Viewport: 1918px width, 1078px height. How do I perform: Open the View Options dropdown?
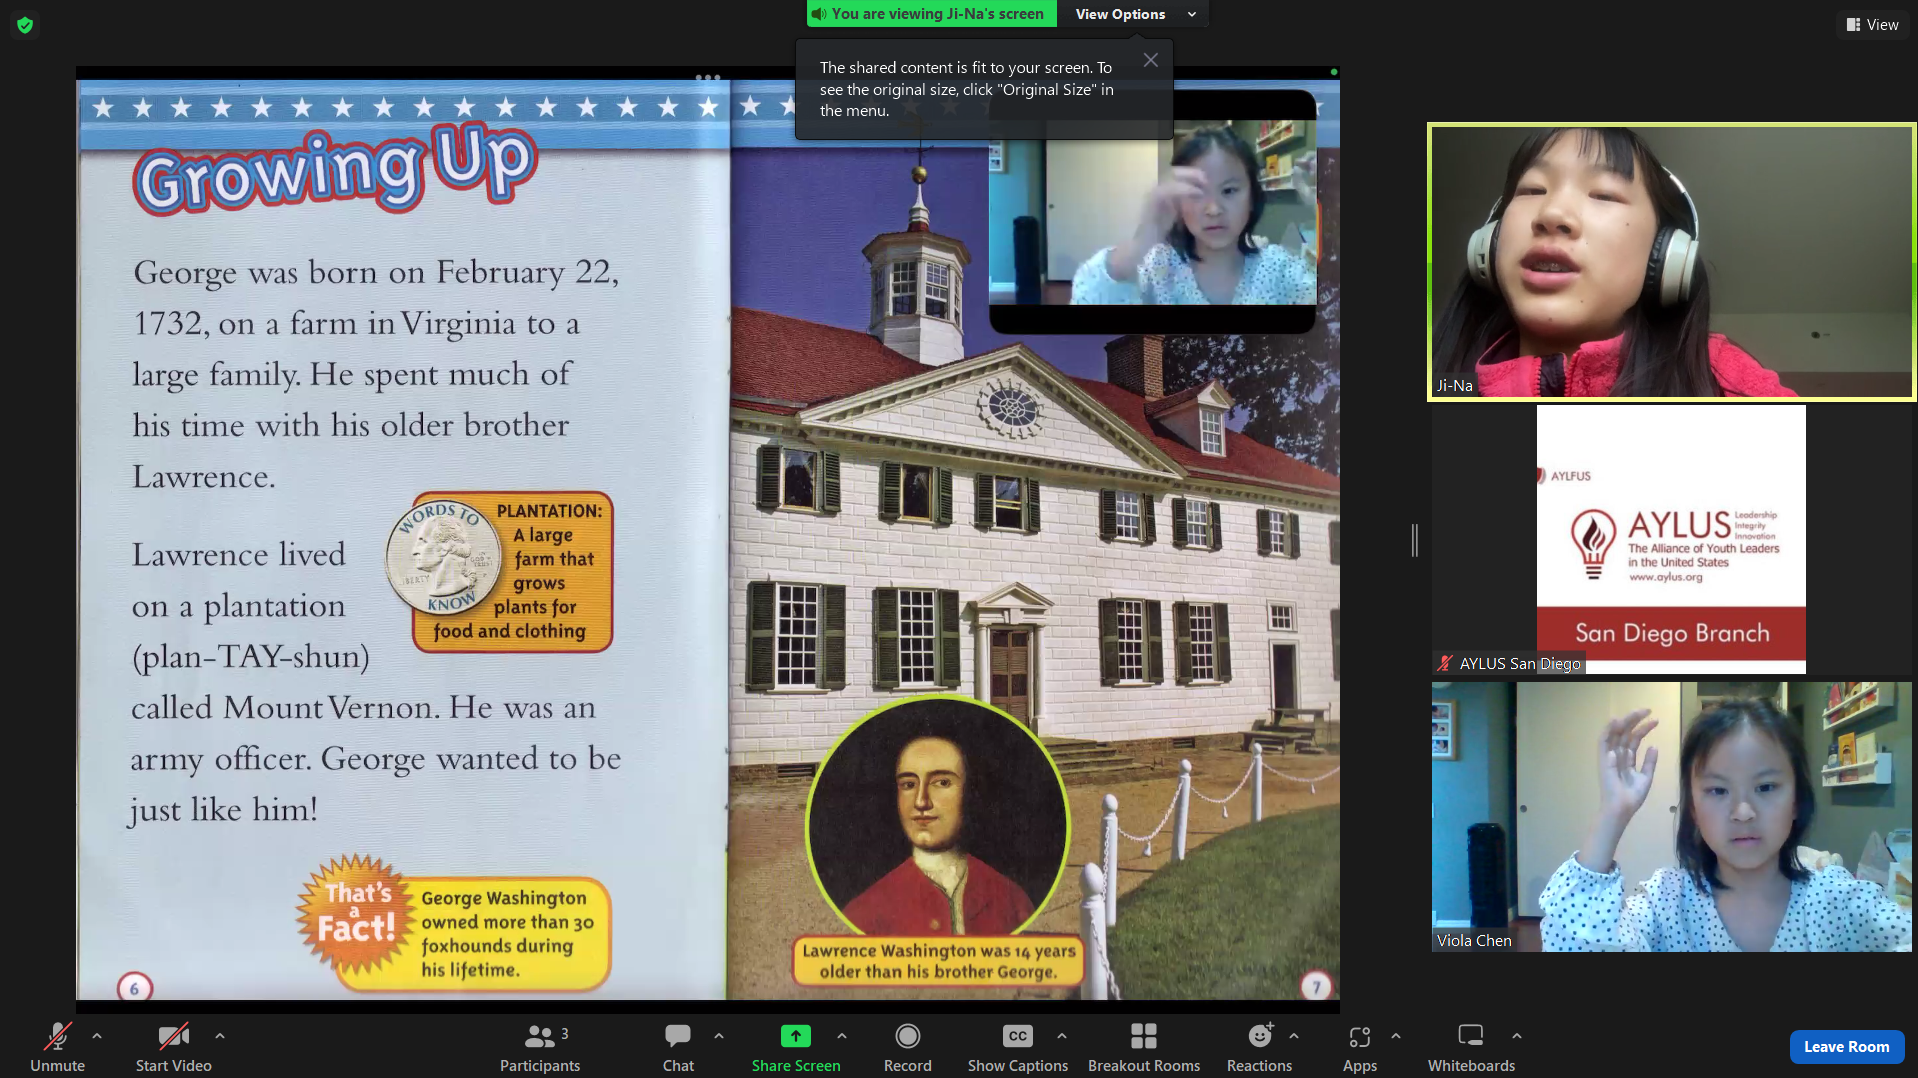(1135, 14)
